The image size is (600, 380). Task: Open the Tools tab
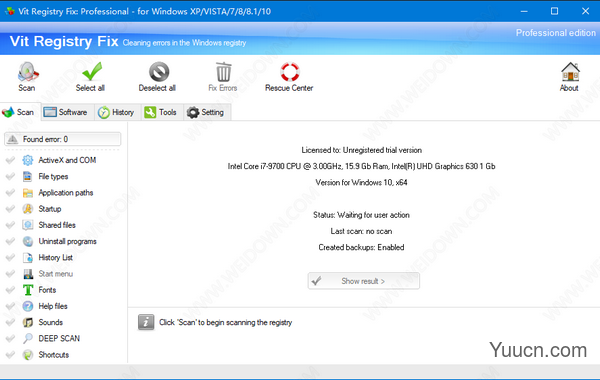point(162,112)
